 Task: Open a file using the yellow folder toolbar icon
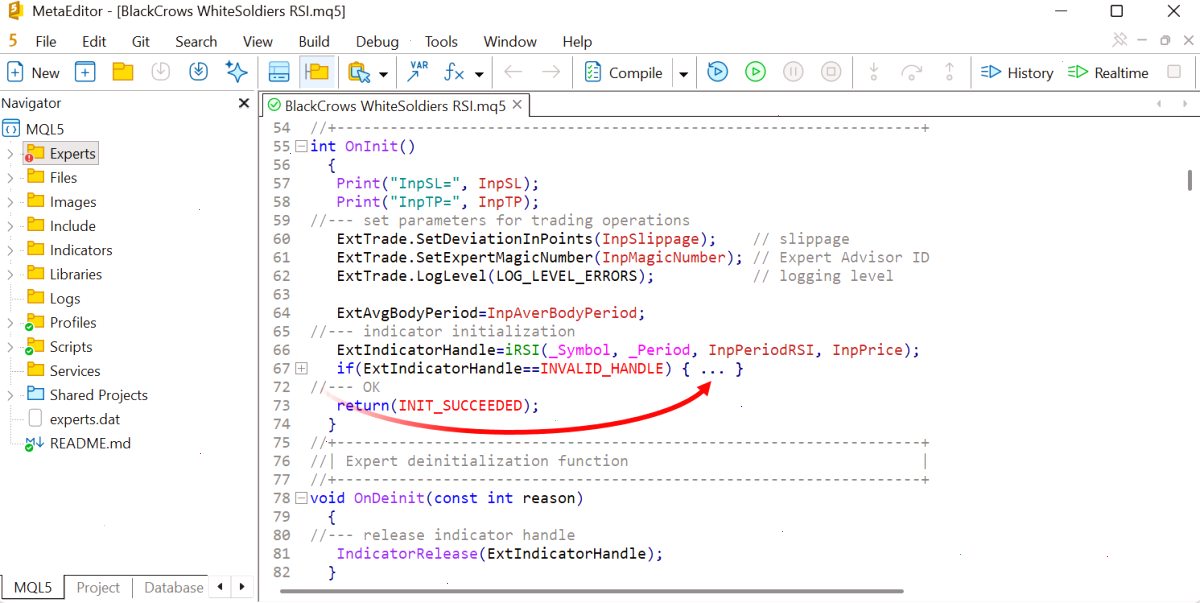click(x=123, y=72)
